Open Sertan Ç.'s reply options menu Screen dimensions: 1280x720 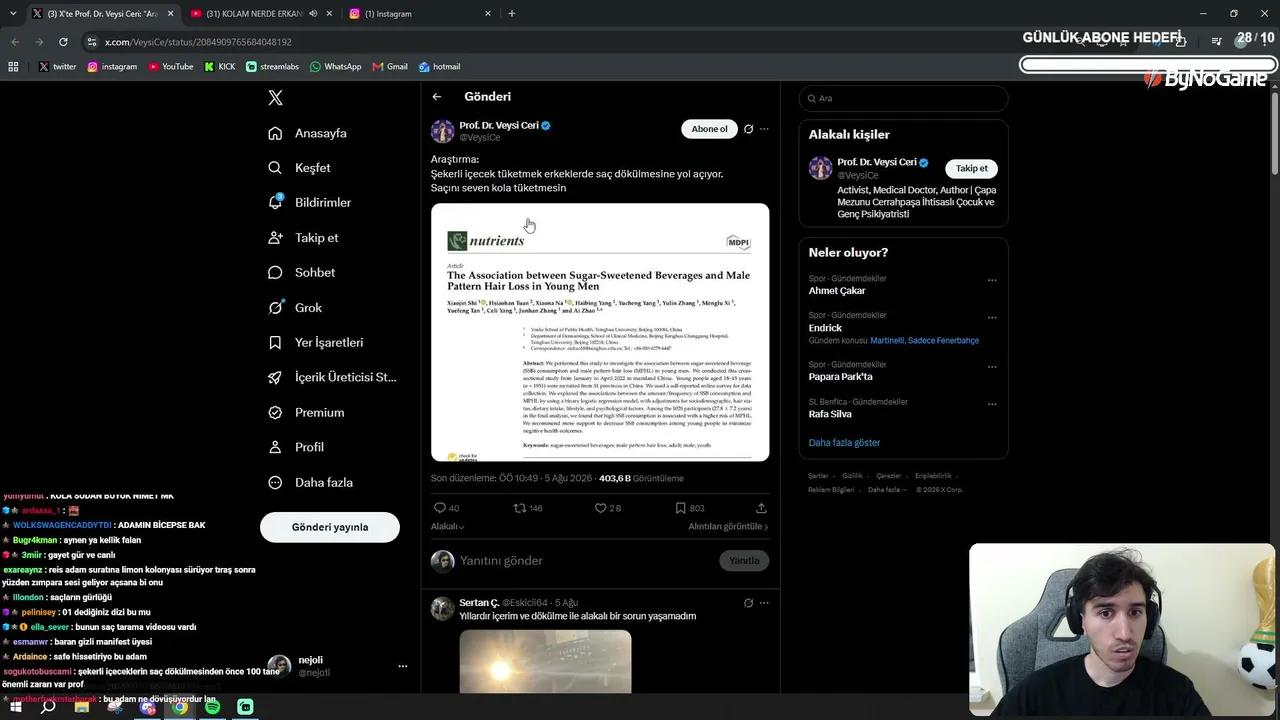764,603
